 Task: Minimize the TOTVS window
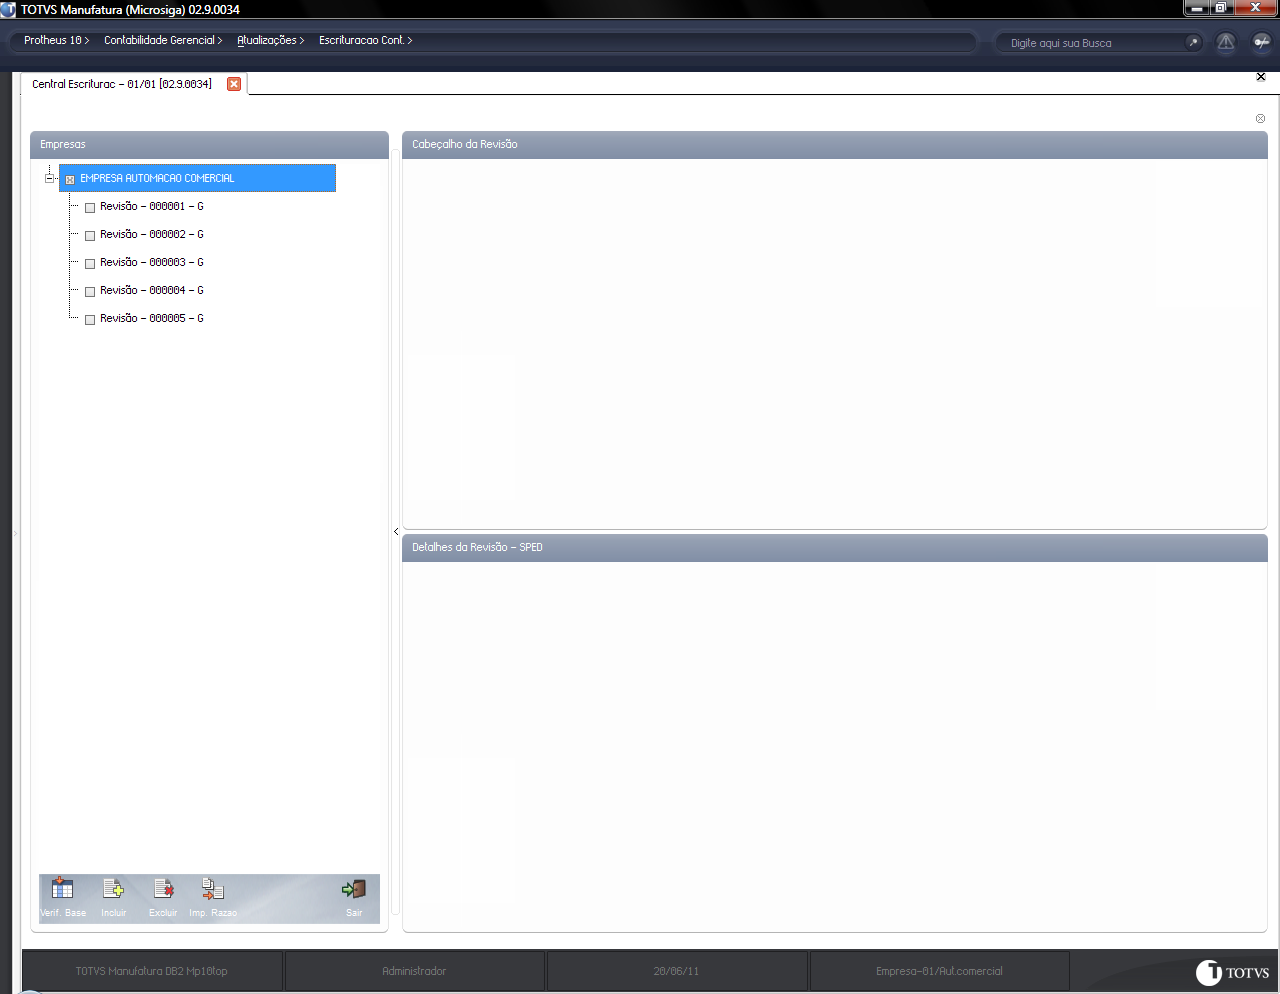[1197, 8]
